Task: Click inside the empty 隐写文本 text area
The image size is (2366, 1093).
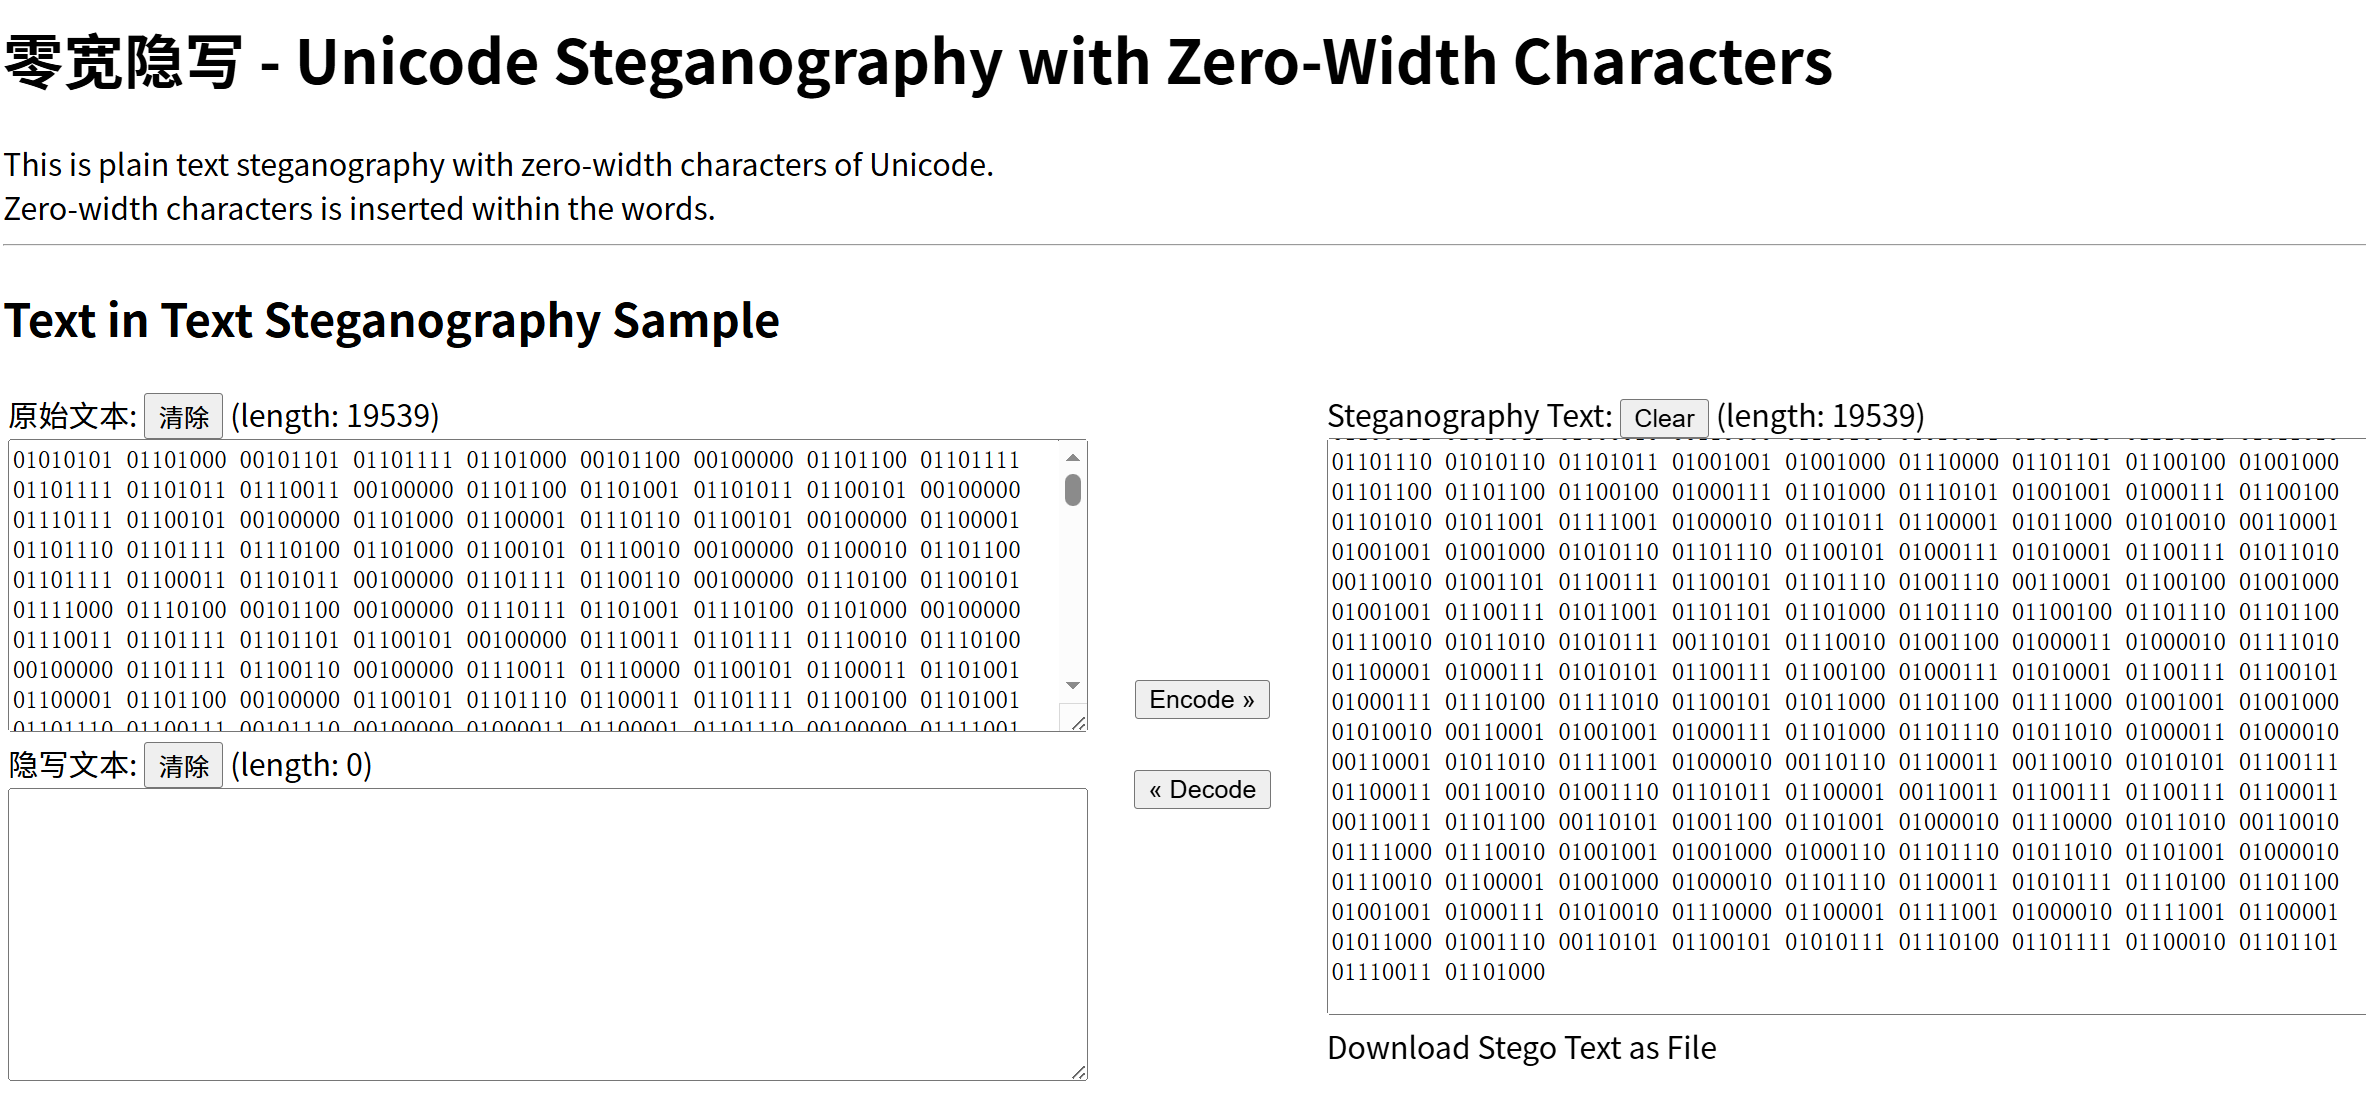Action: coord(547,934)
